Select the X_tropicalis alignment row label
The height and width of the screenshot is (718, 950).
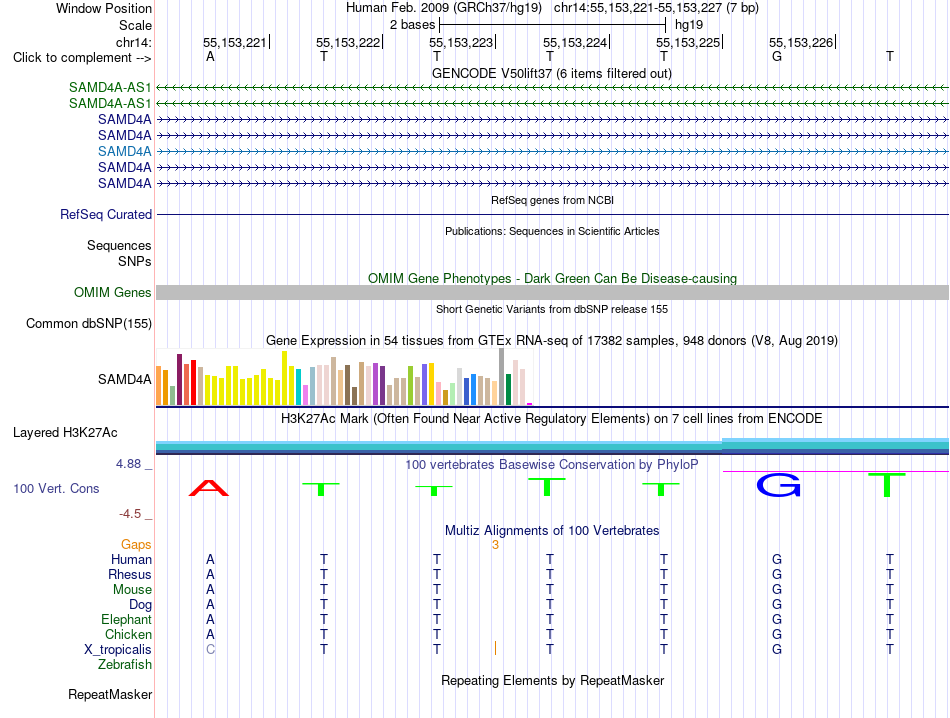pyautogui.click(x=118, y=650)
